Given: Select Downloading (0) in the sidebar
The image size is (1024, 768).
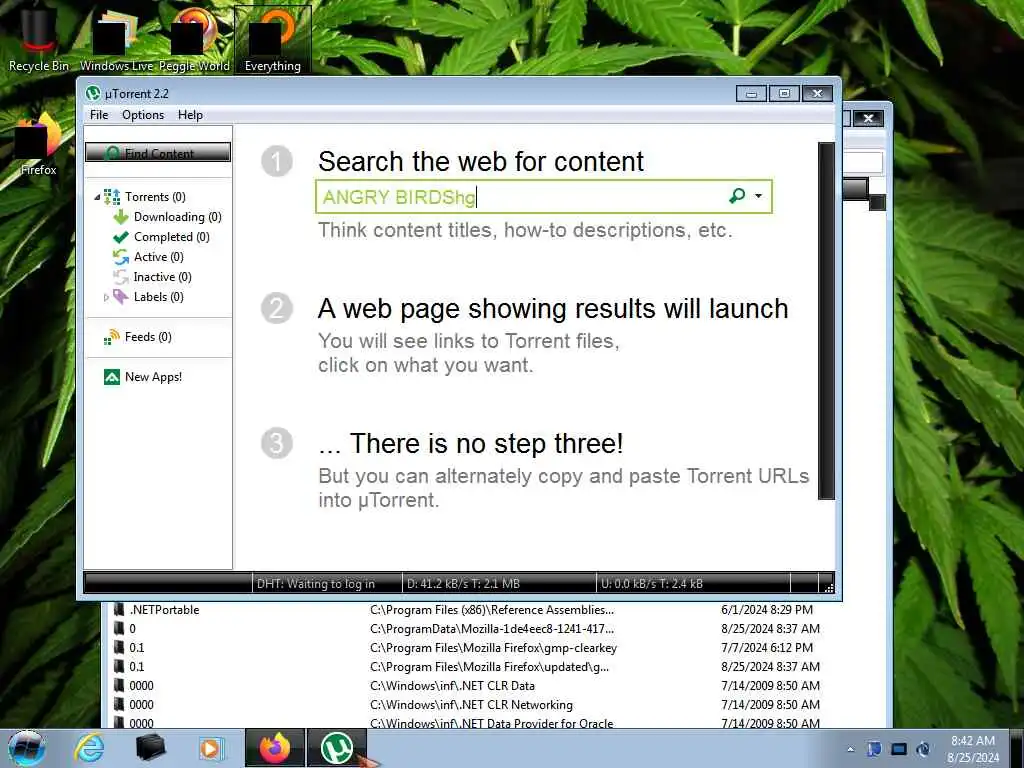Looking at the screenshot, I should (x=178, y=217).
